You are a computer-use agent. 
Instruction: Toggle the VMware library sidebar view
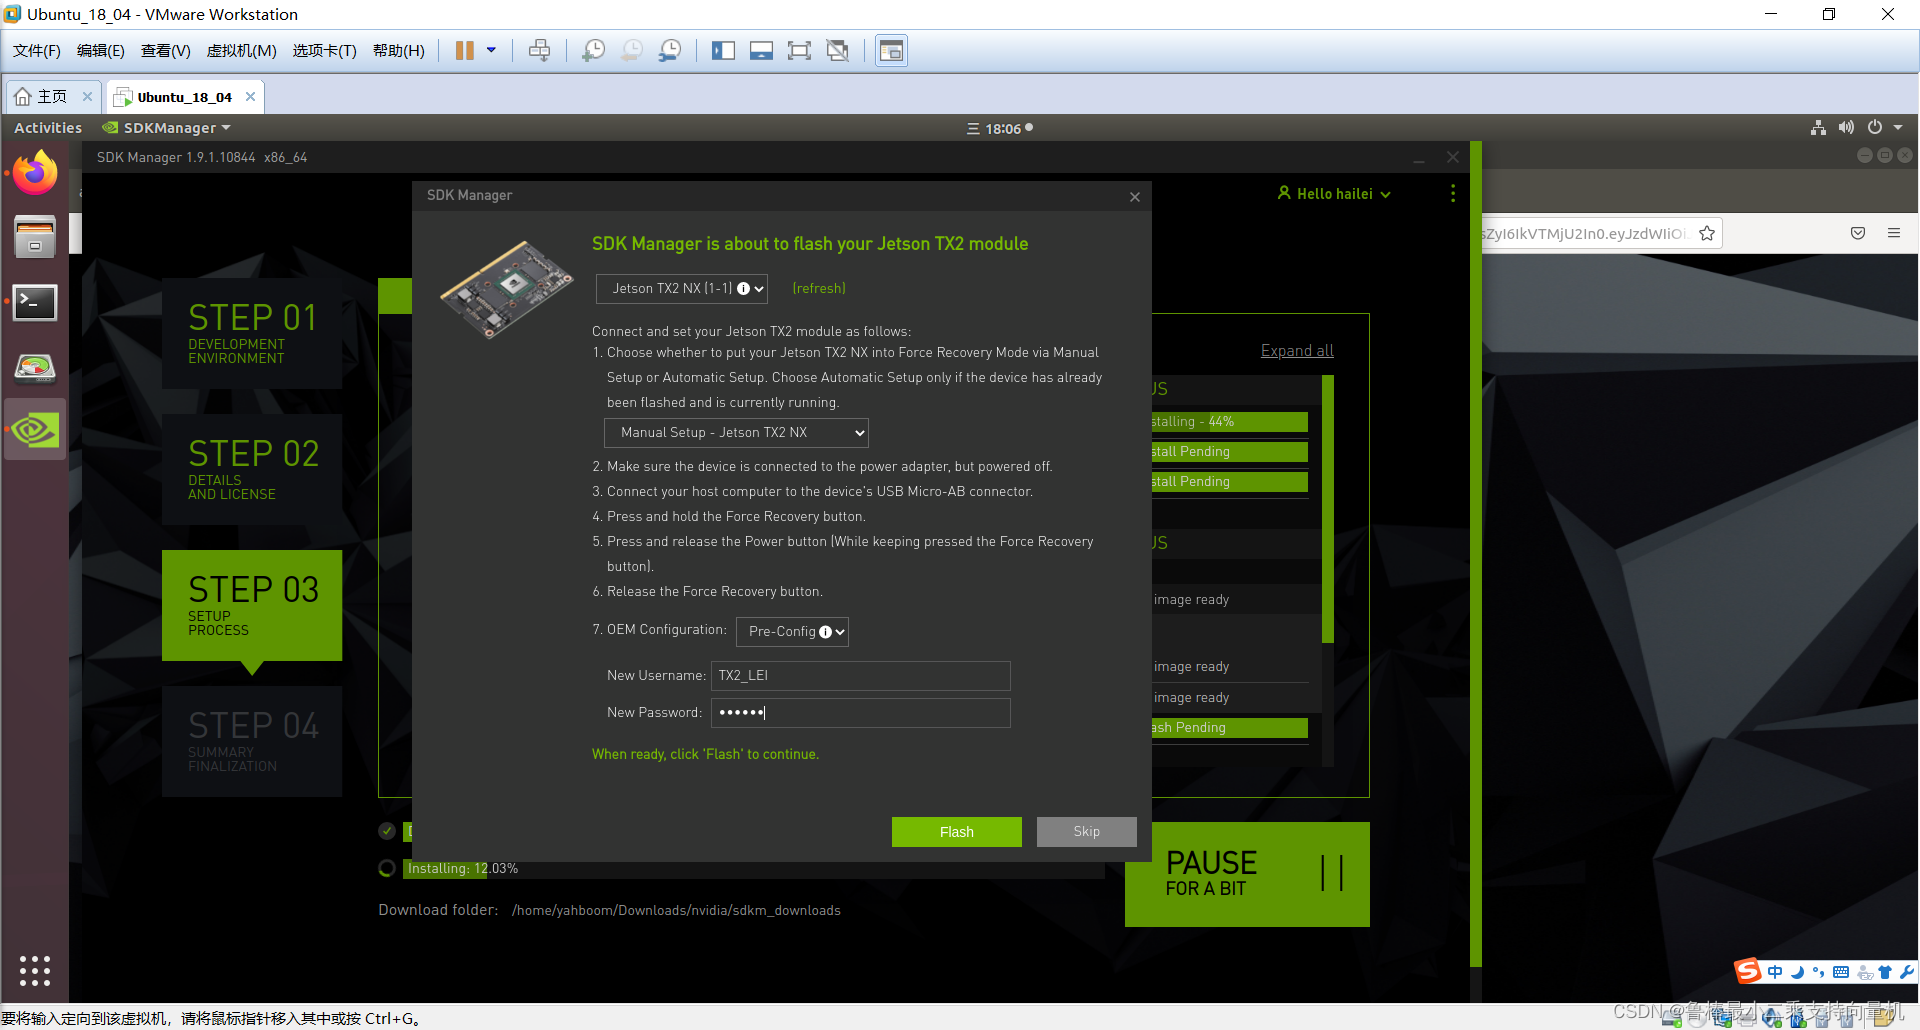[x=723, y=51]
